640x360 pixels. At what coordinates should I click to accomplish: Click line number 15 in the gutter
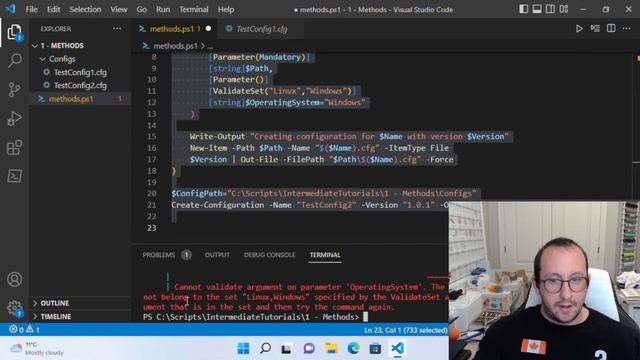tap(152, 136)
